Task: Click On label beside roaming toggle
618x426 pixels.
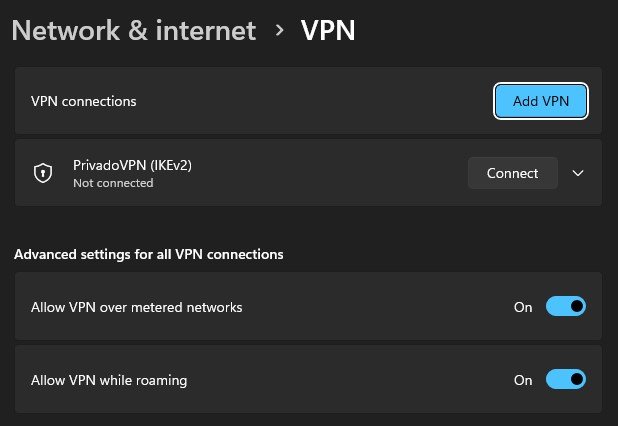Action: [523, 380]
